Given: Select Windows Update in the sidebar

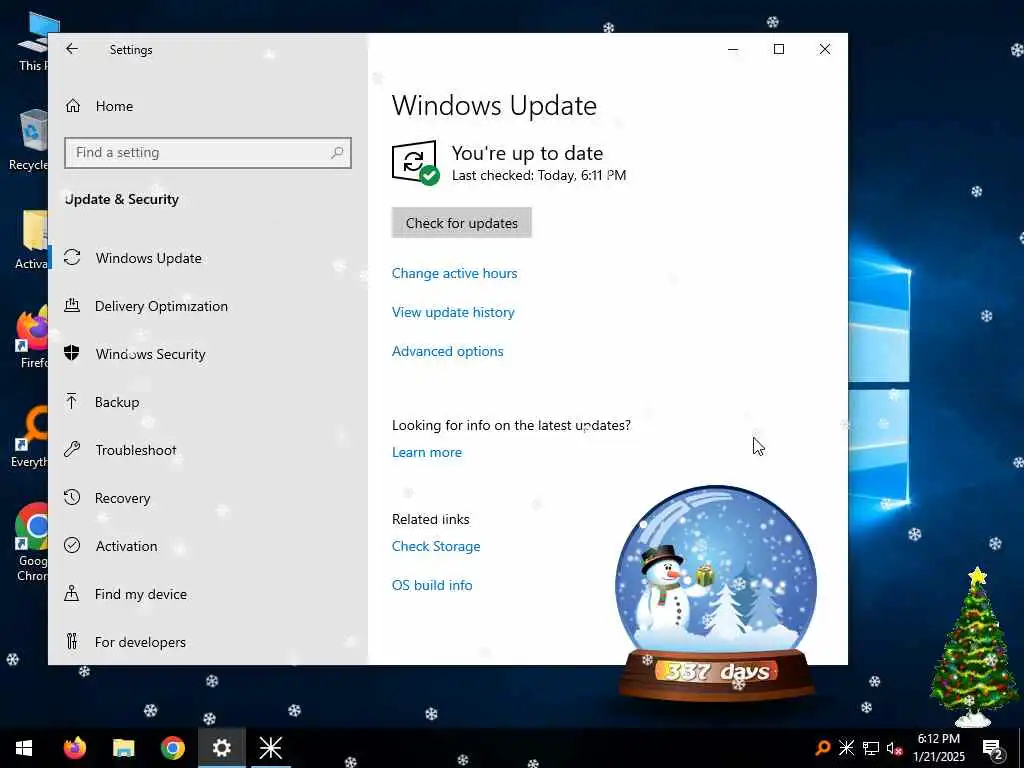Looking at the screenshot, I should (x=148, y=258).
